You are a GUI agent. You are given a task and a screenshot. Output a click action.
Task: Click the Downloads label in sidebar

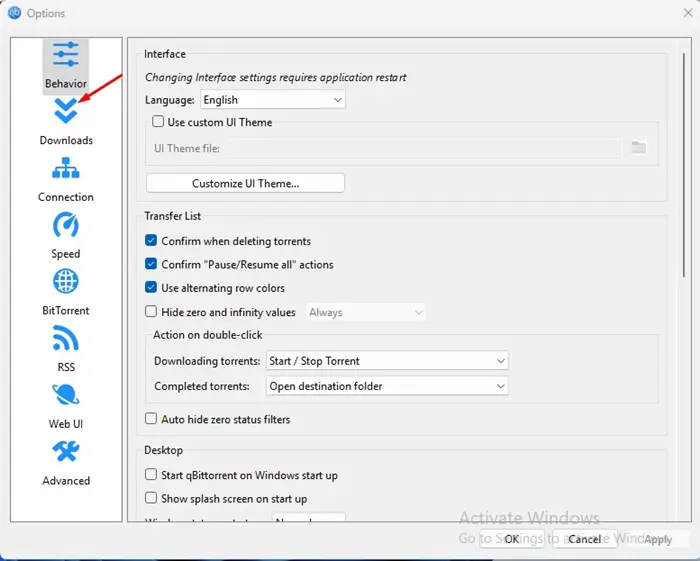(x=66, y=140)
